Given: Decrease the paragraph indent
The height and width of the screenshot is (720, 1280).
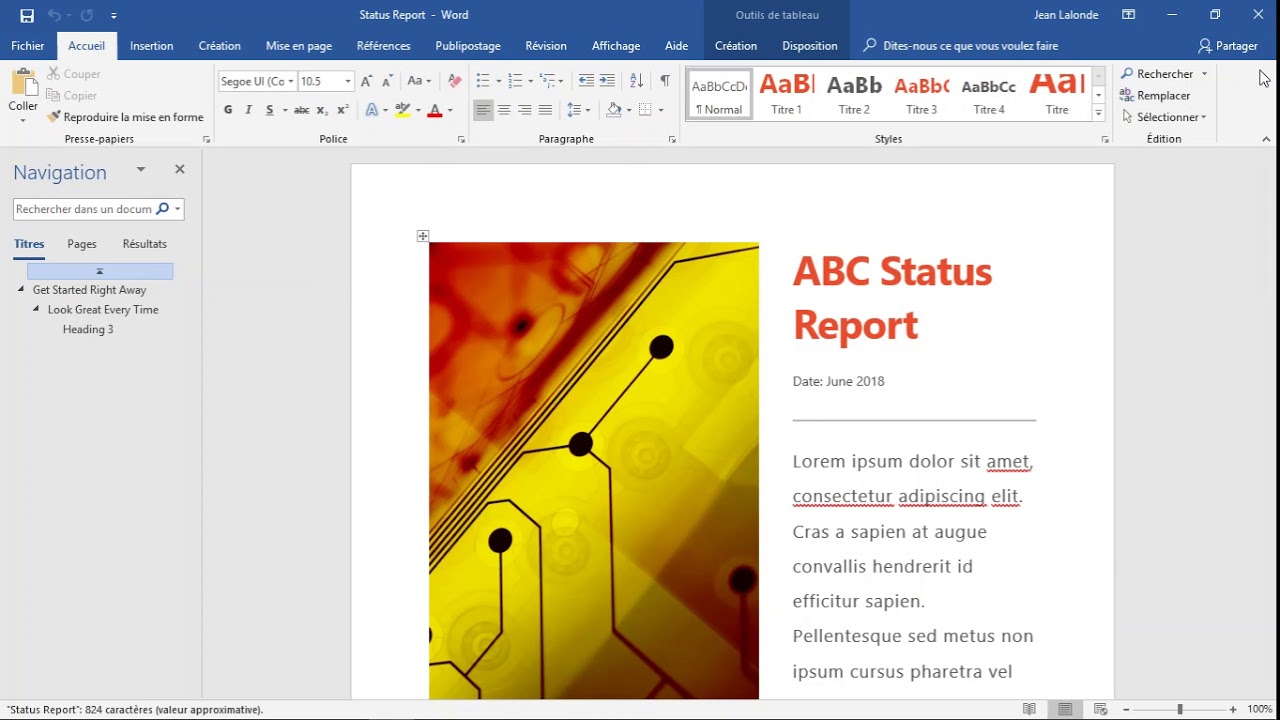Looking at the screenshot, I should click(x=586, y=81).
